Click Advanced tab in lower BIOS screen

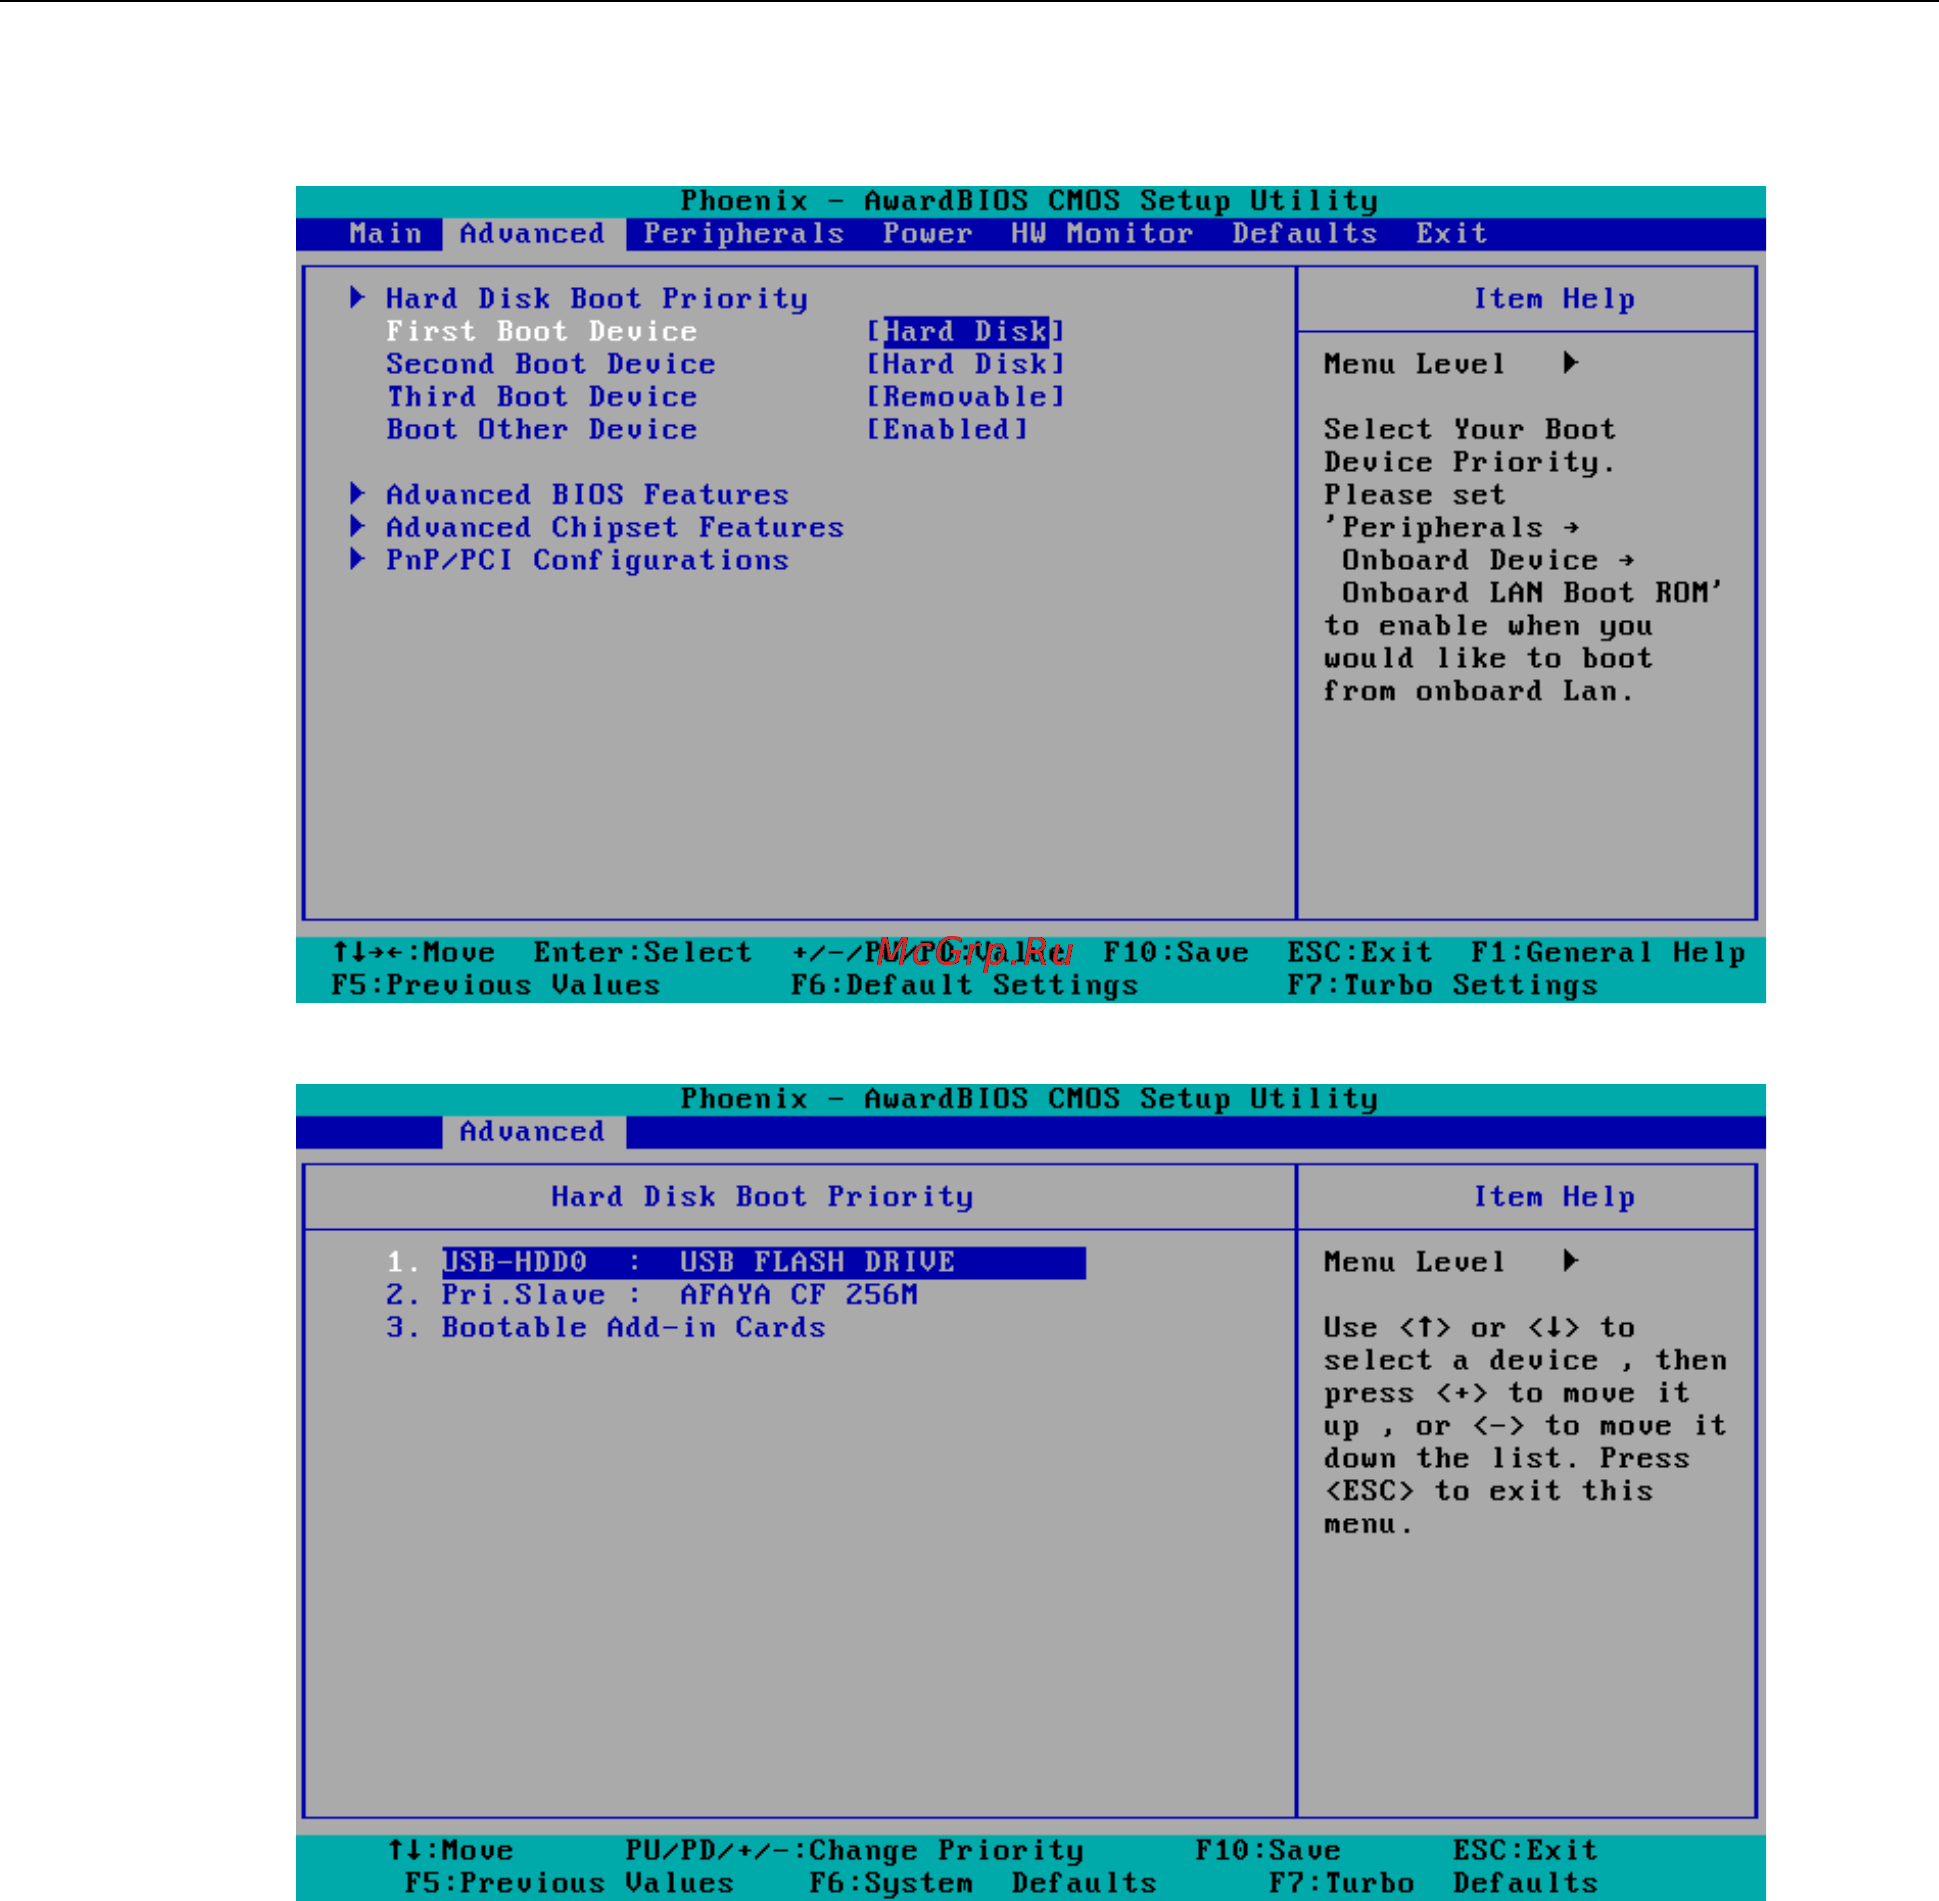point(532,1132)
